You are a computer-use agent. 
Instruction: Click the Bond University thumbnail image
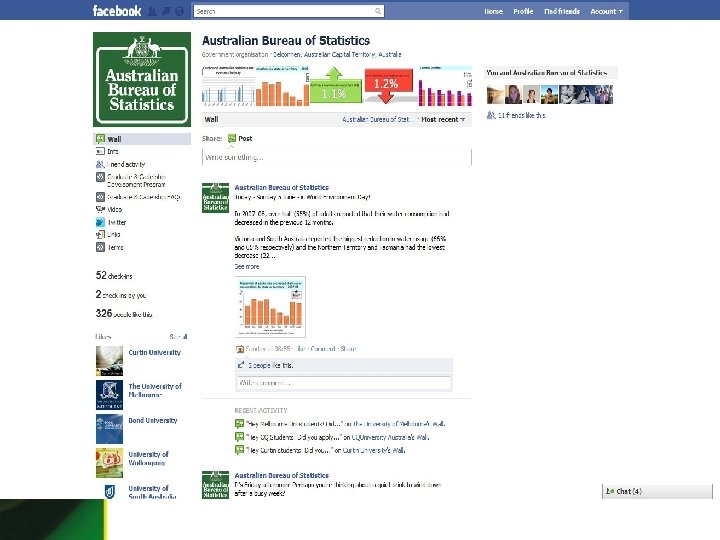click(109, 429)
